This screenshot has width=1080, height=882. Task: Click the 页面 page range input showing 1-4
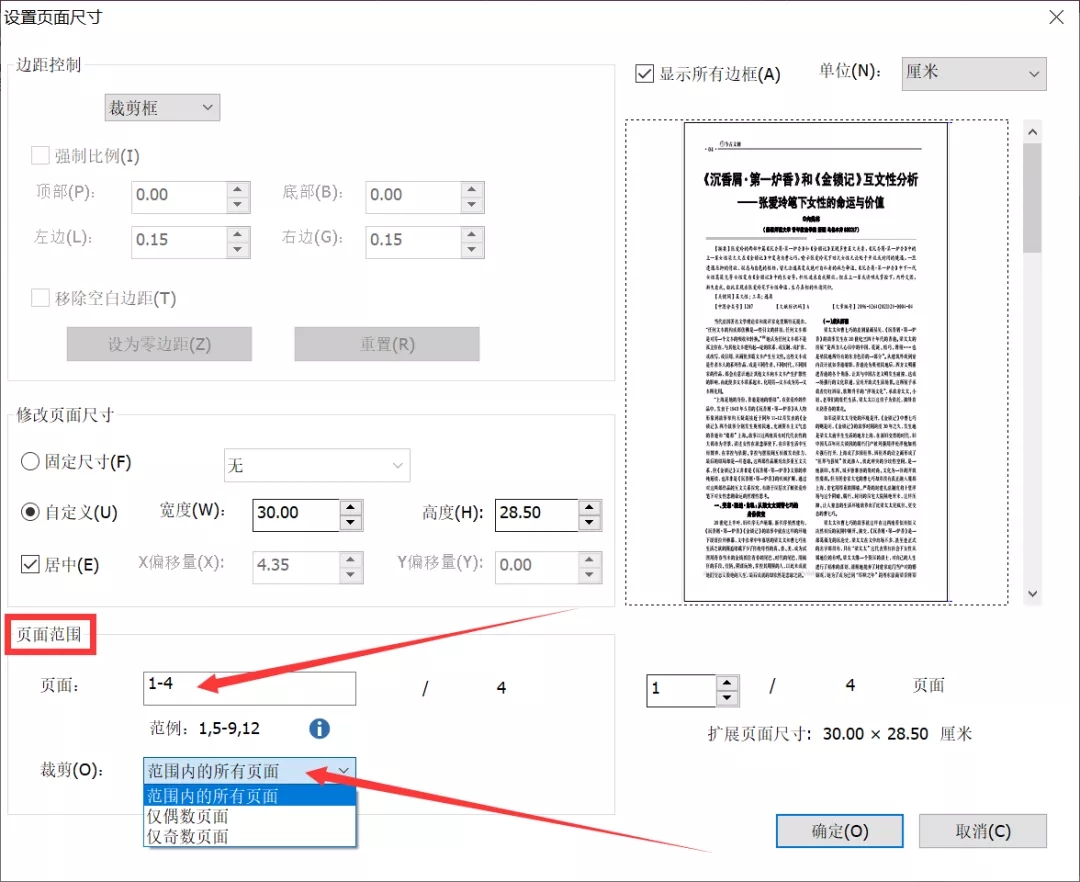point(248,688)
